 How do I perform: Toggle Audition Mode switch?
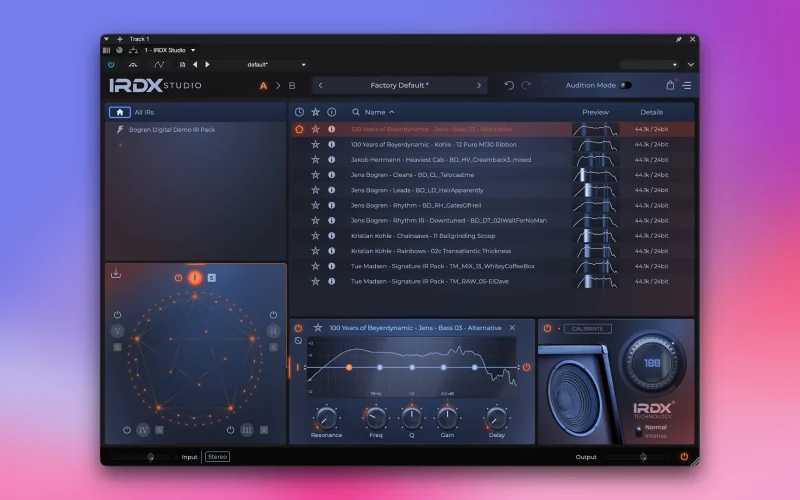point(626,85)
